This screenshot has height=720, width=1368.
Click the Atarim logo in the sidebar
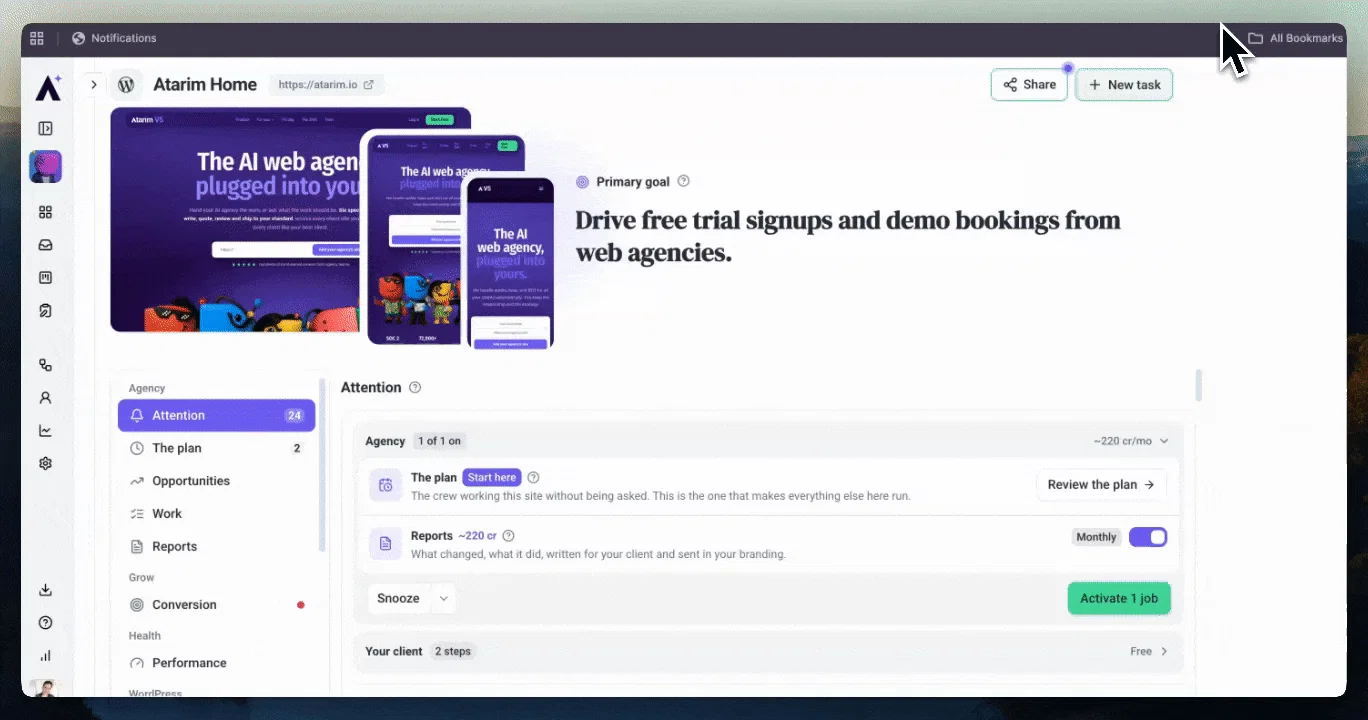[47, 88]
